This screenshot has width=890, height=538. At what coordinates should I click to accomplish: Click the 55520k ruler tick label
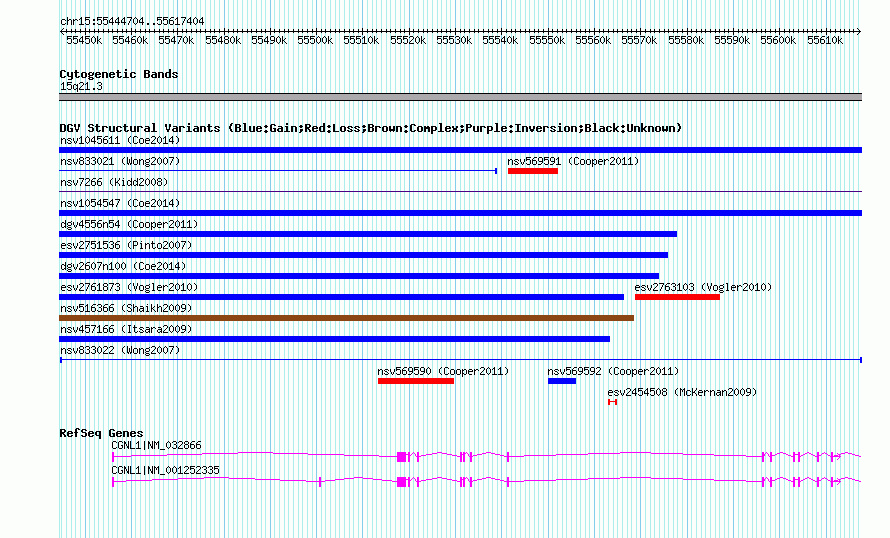408,40
